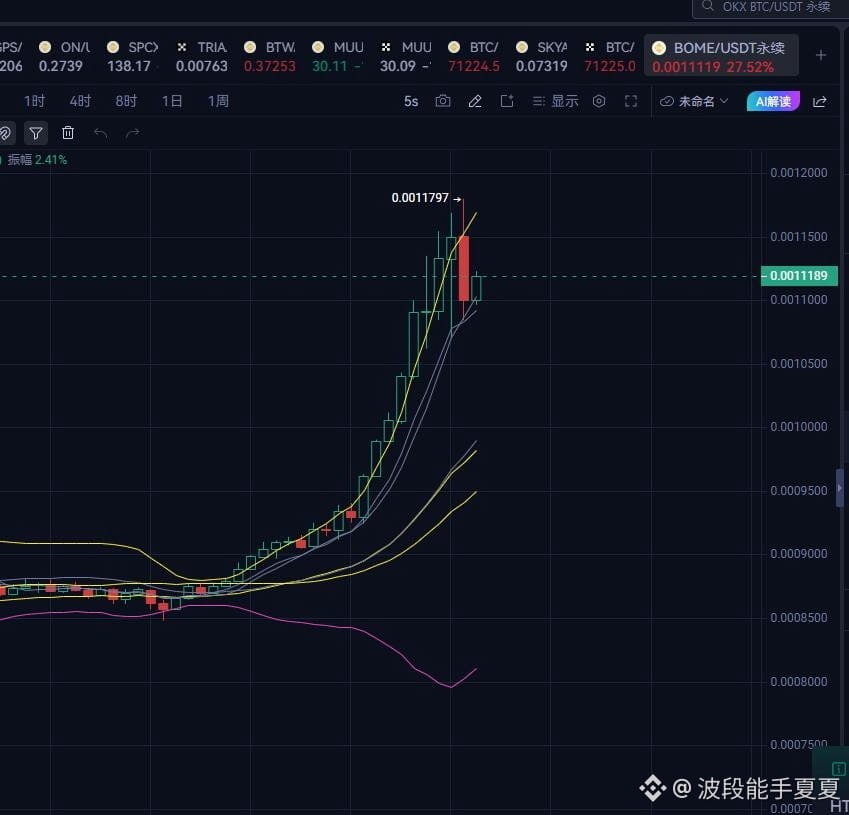The width and height of the screenshot is (849, 815).
Task: Switch to the 1时 timeframe
Action: coord(35,101)
